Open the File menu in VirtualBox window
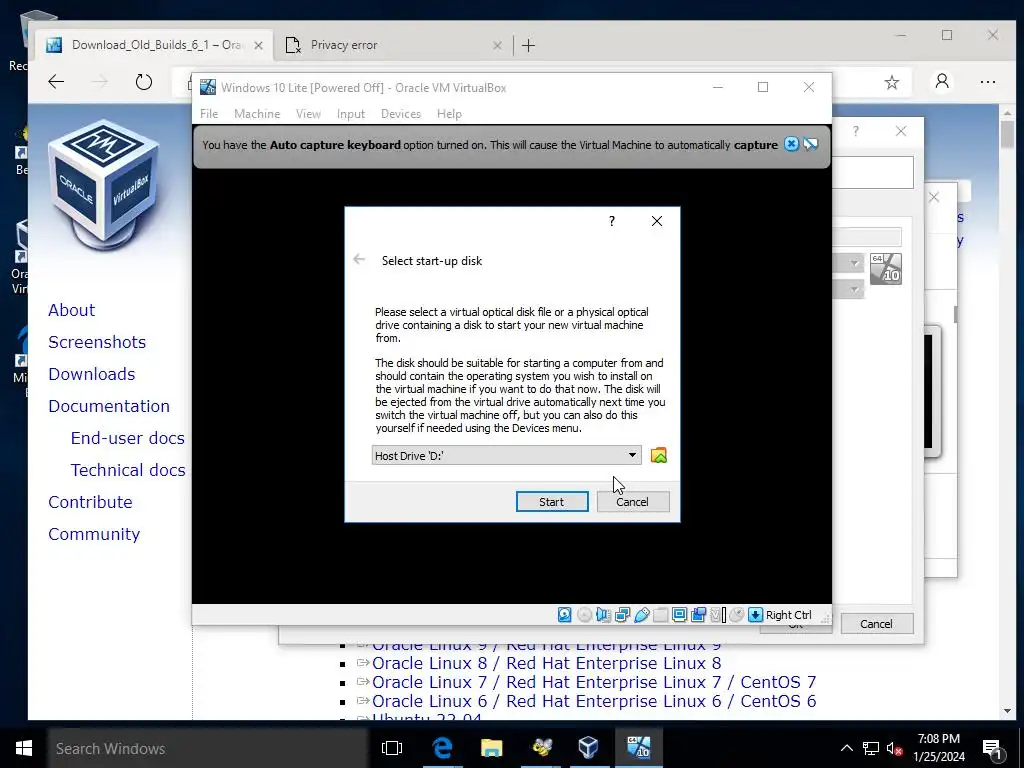 point(209,114)
